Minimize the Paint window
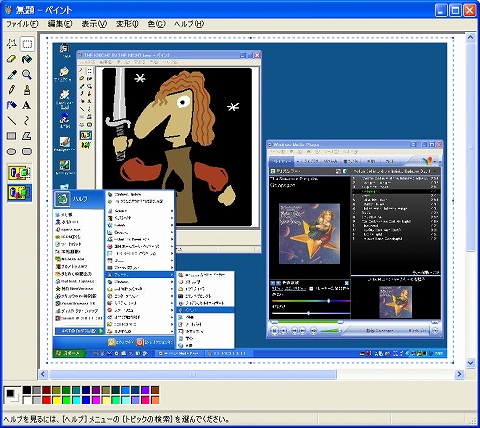Screen dimensions: 480x428 [x=441, y=10]
